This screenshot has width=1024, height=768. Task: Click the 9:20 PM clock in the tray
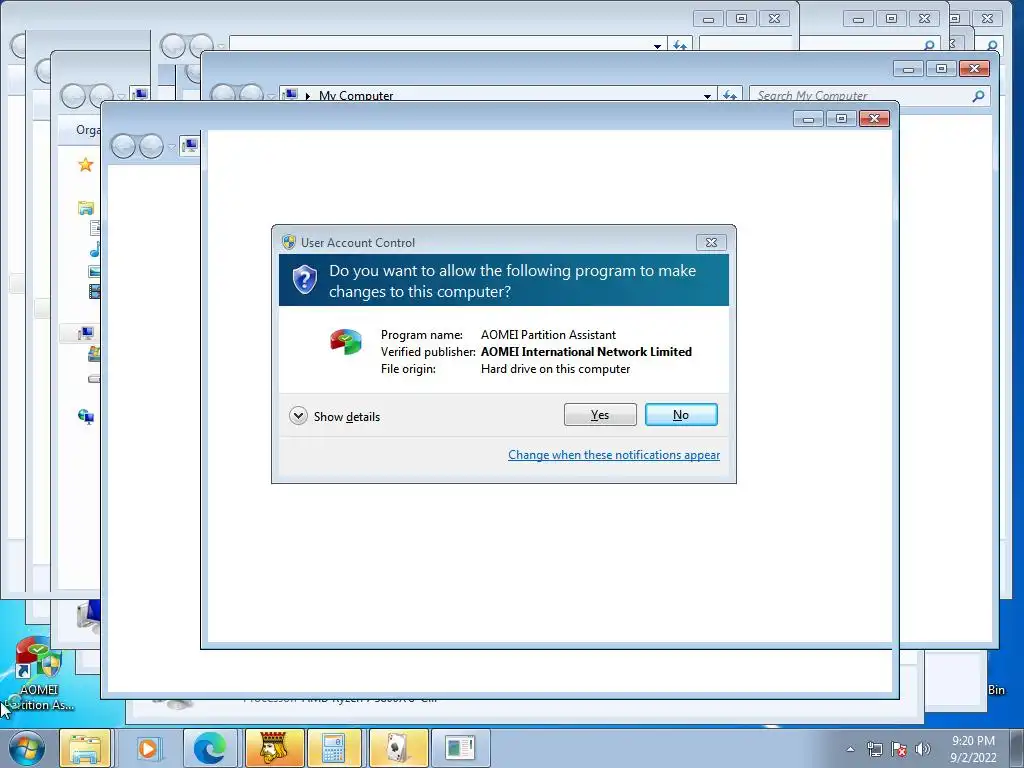pyautogui.click(x=973, y=741)
